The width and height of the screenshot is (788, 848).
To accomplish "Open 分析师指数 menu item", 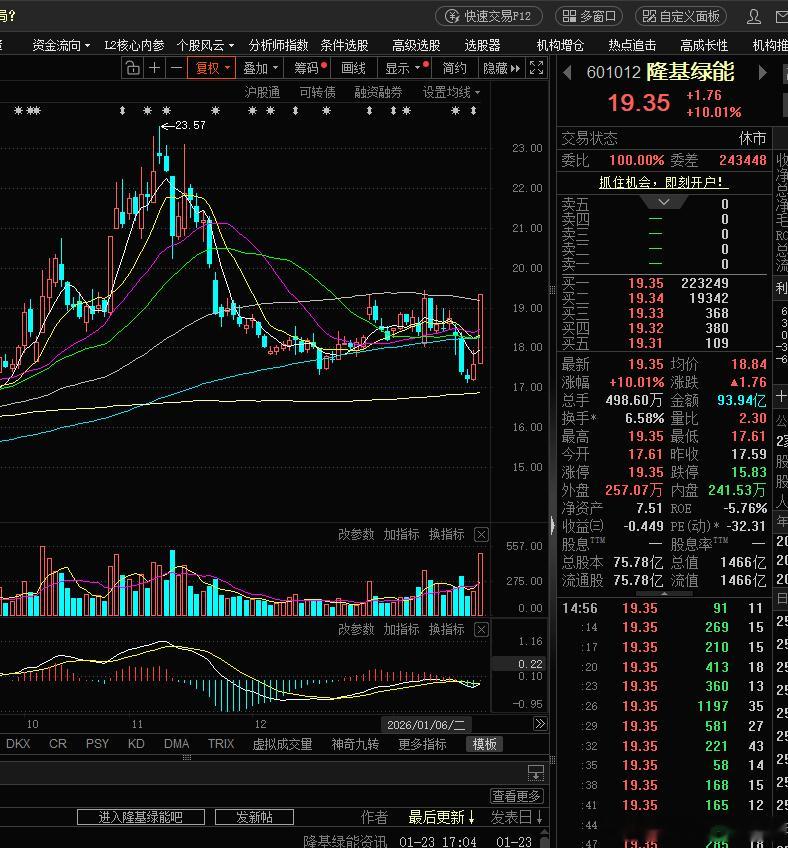I will 278,45.
